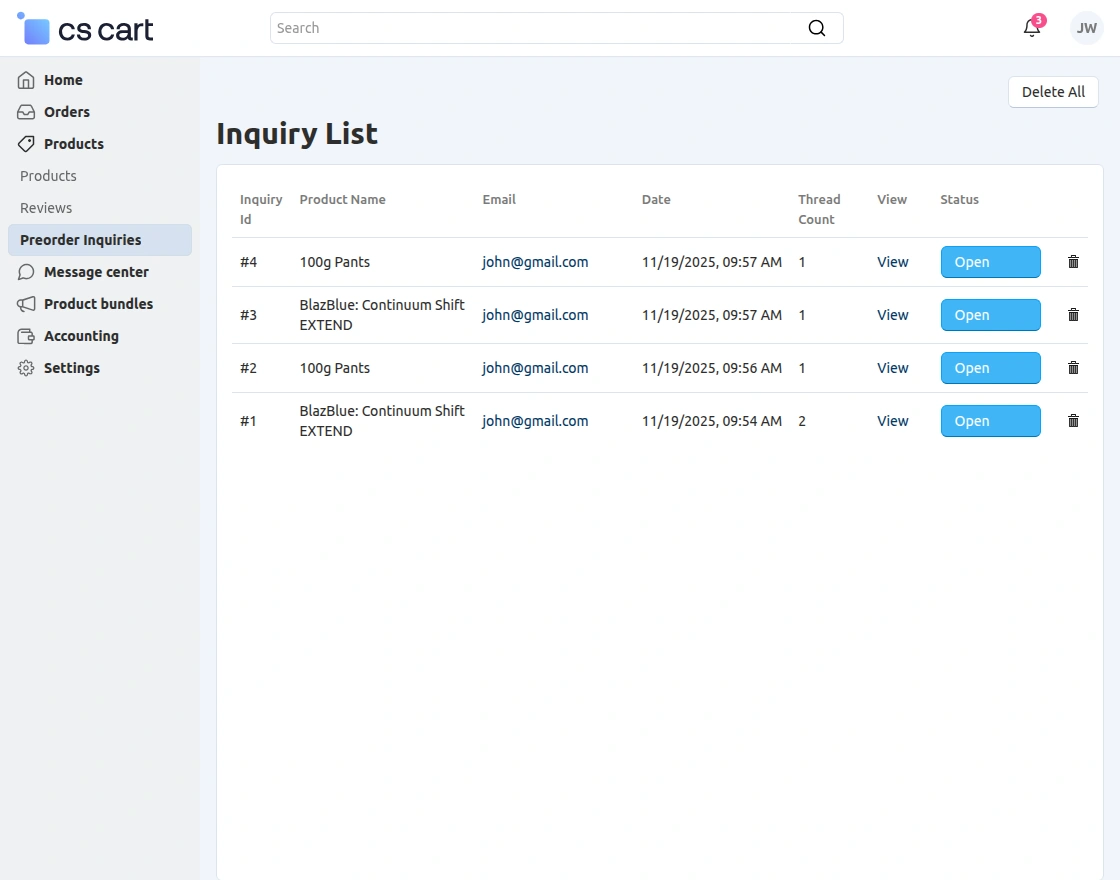Image resolution: width=1120 pixels, height=880 pixels.
Task: Delete inquiry #4 with its trash icon
Action: click(x=1073, y=262)
